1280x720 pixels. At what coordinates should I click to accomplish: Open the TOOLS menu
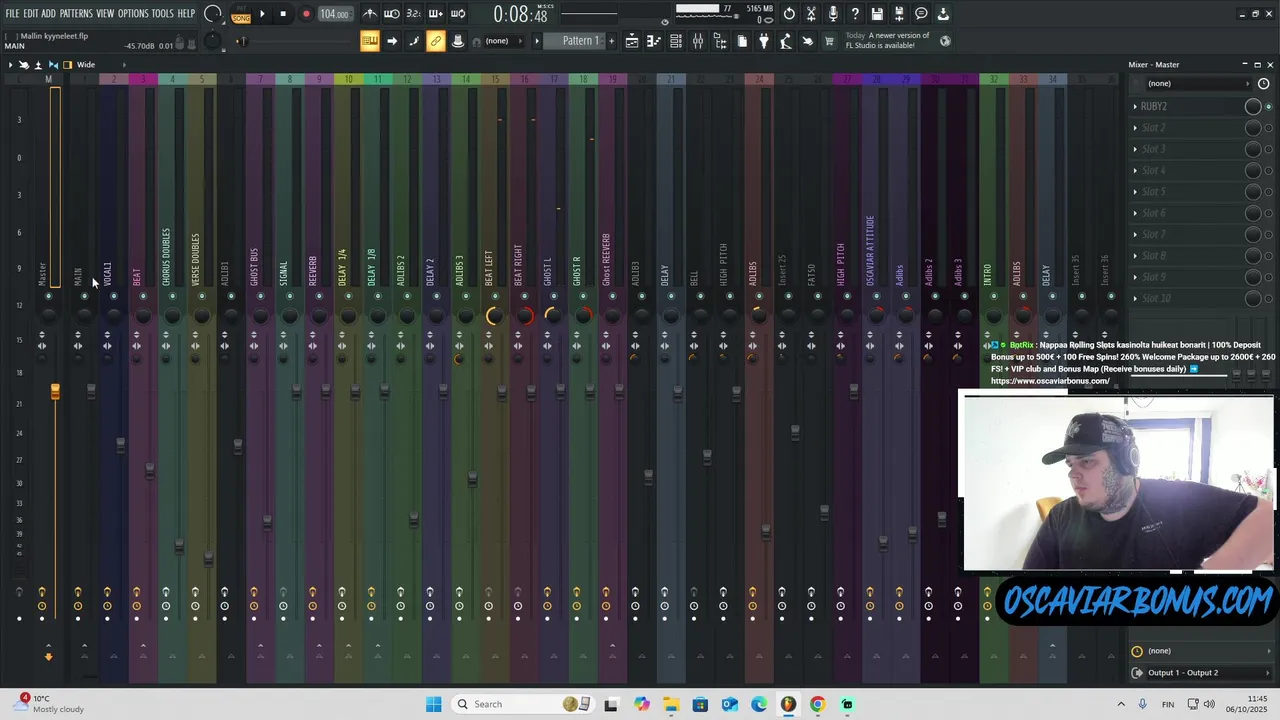[163, 14]
